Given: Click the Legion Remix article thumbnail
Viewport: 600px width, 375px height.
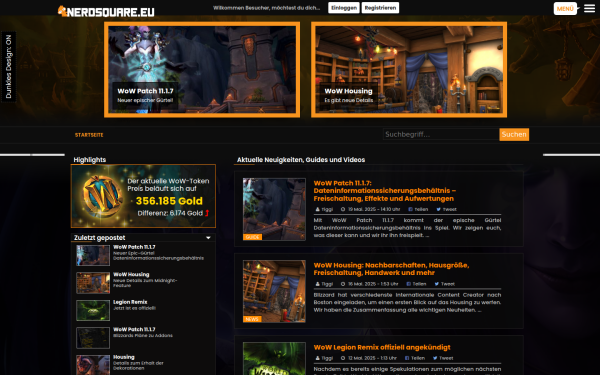Looking at the screenshot, I should pos(274,359).
